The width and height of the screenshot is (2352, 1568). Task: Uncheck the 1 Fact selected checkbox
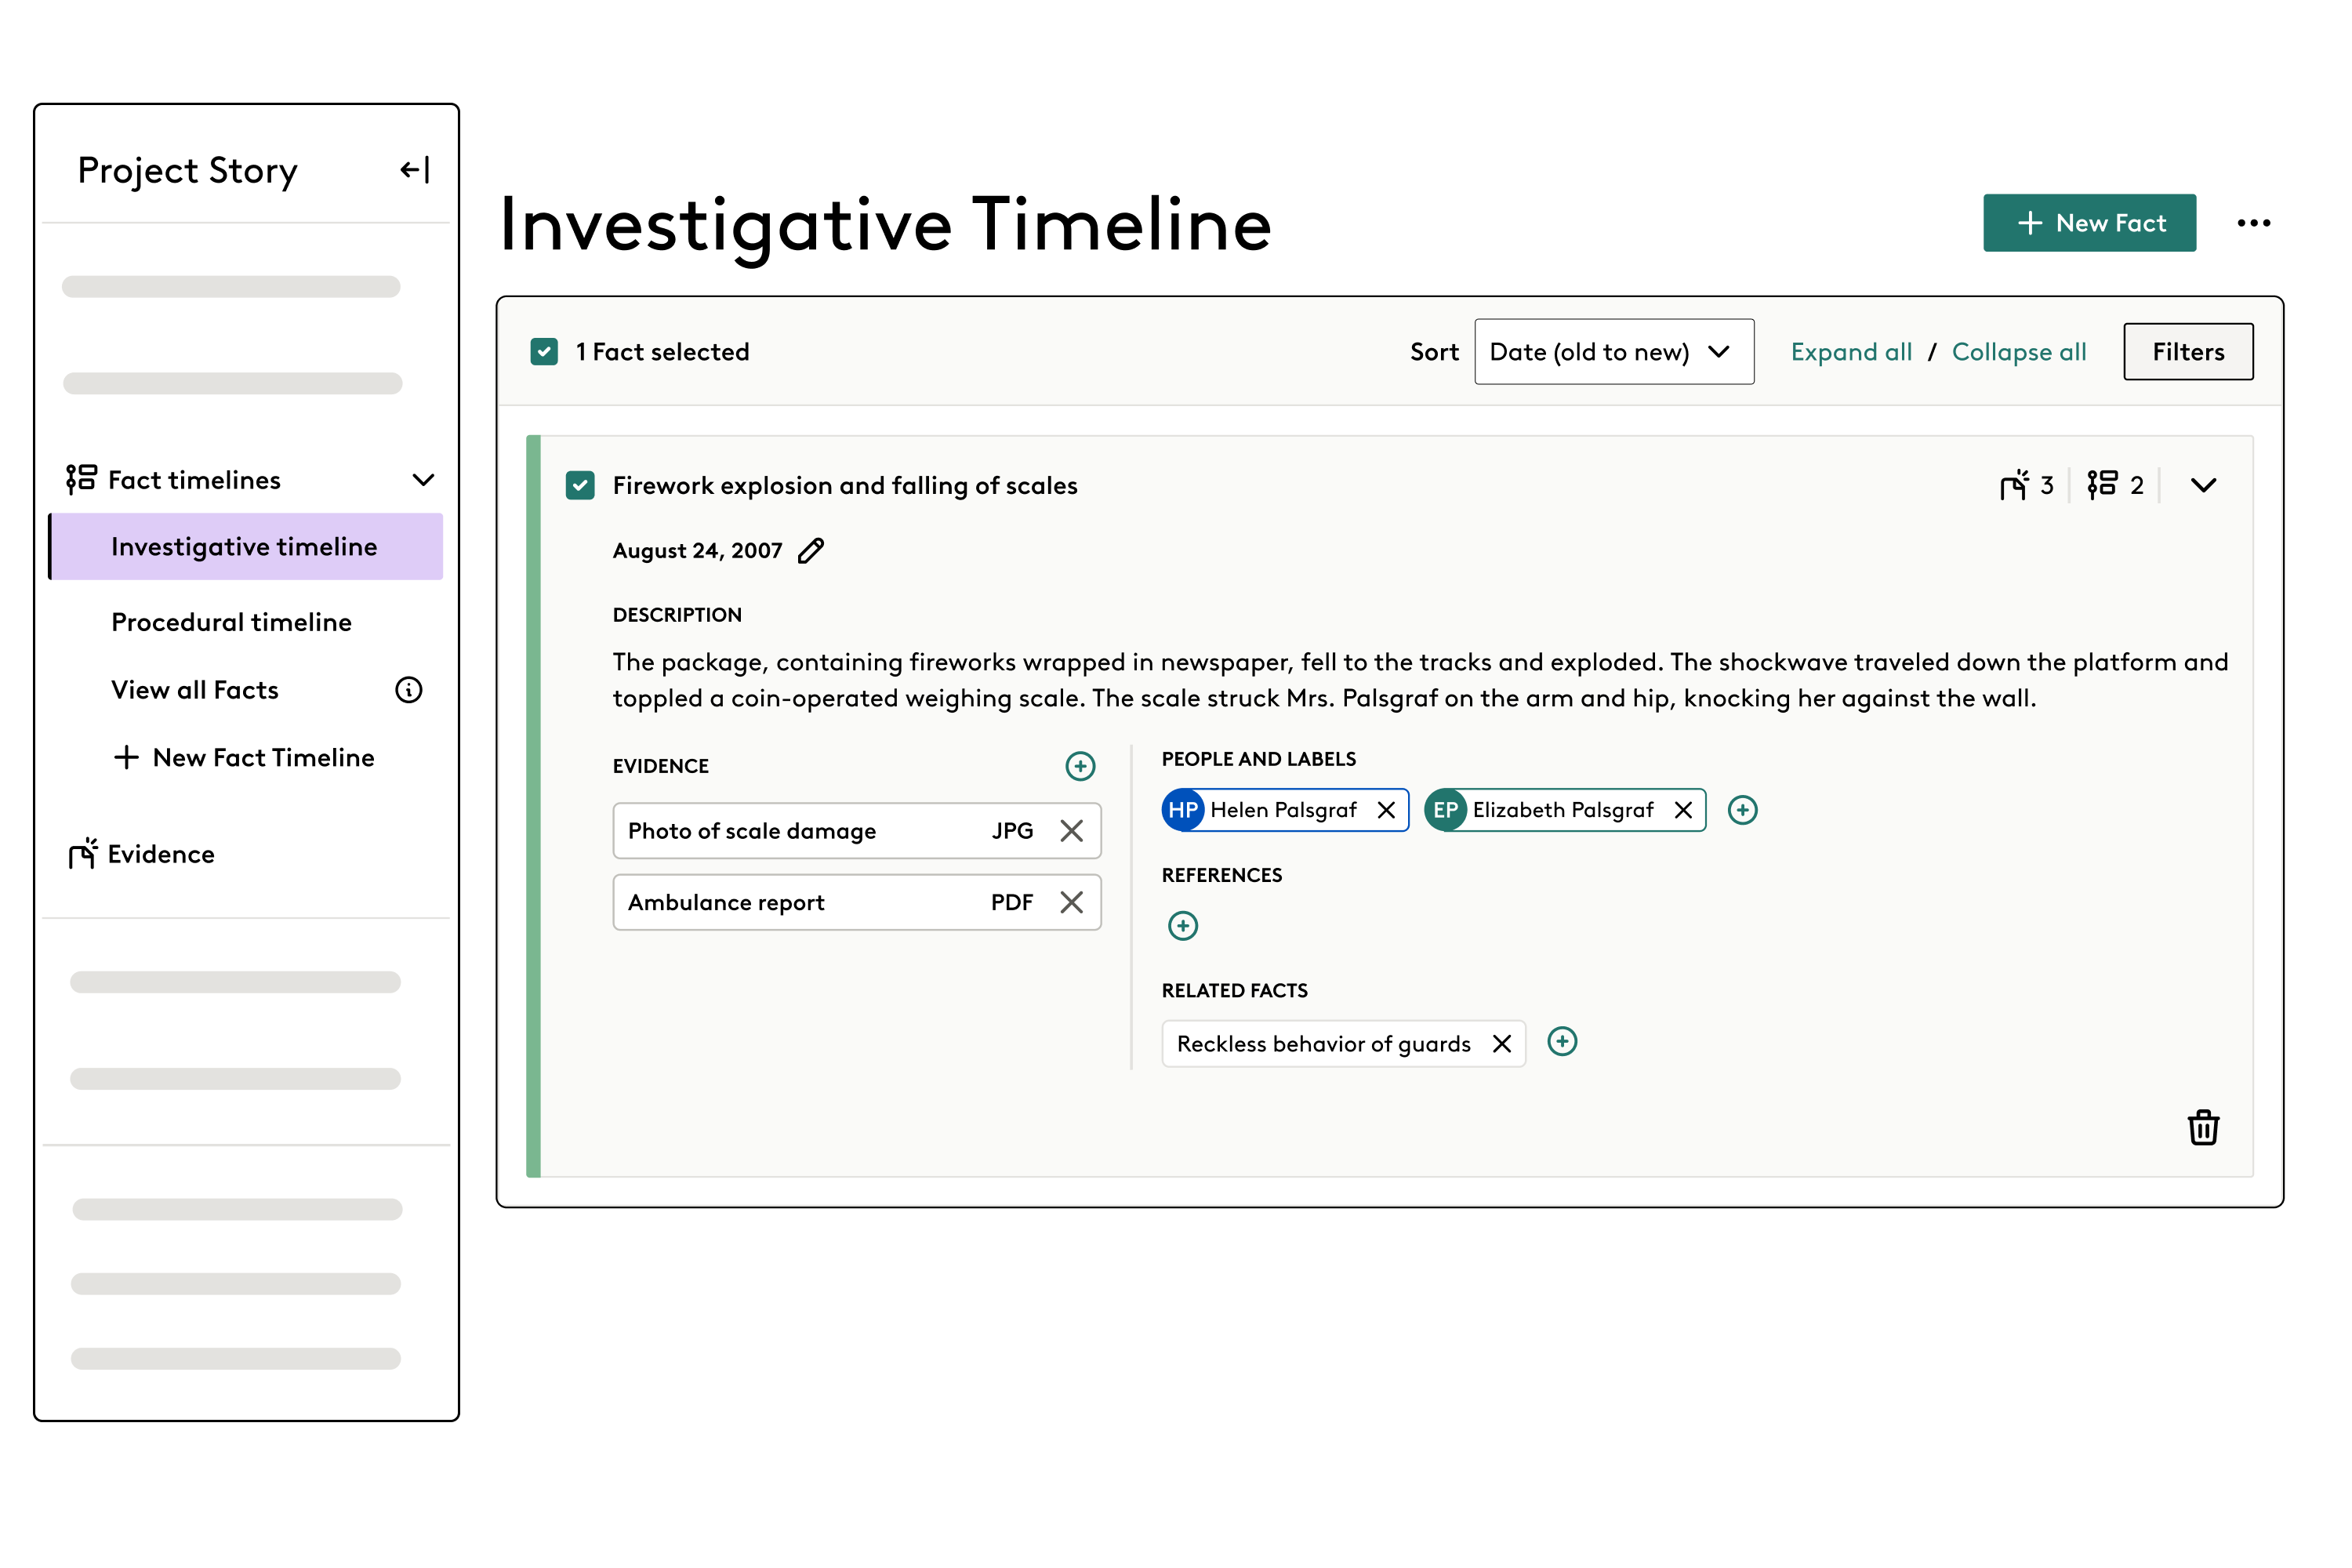pyautogui.click(x=544, y=352)
